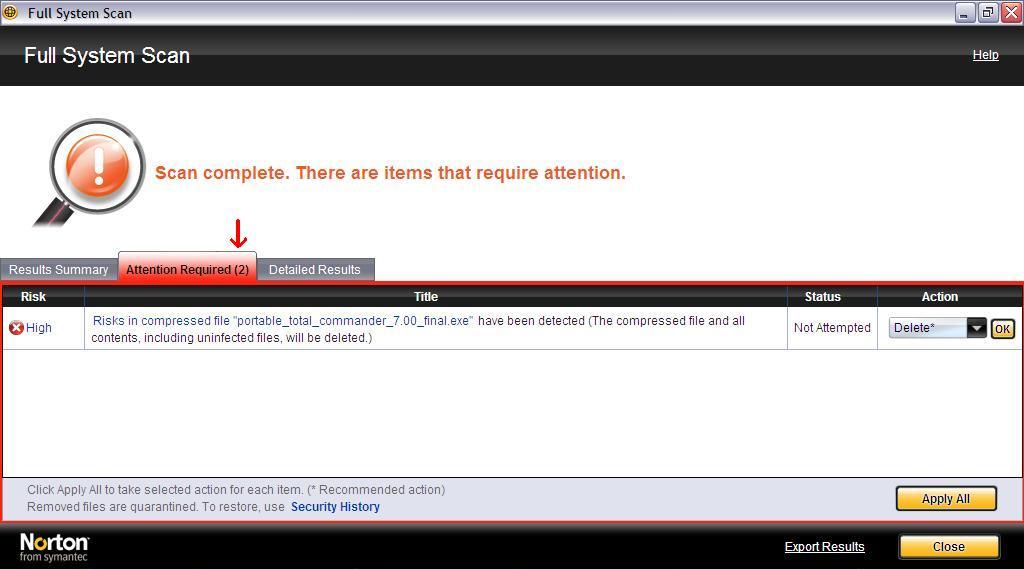1024x569 pixels.
Task: Click the yellow Close button
Action: (949, 547)
